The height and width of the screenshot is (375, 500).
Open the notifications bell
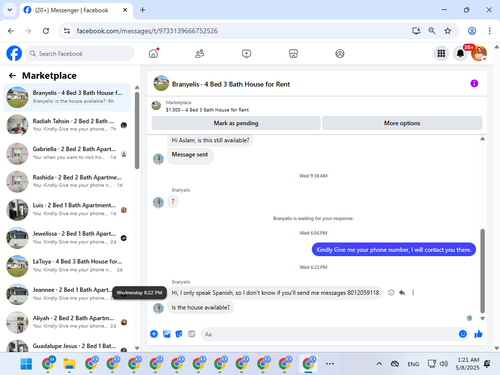pos(460,53)
